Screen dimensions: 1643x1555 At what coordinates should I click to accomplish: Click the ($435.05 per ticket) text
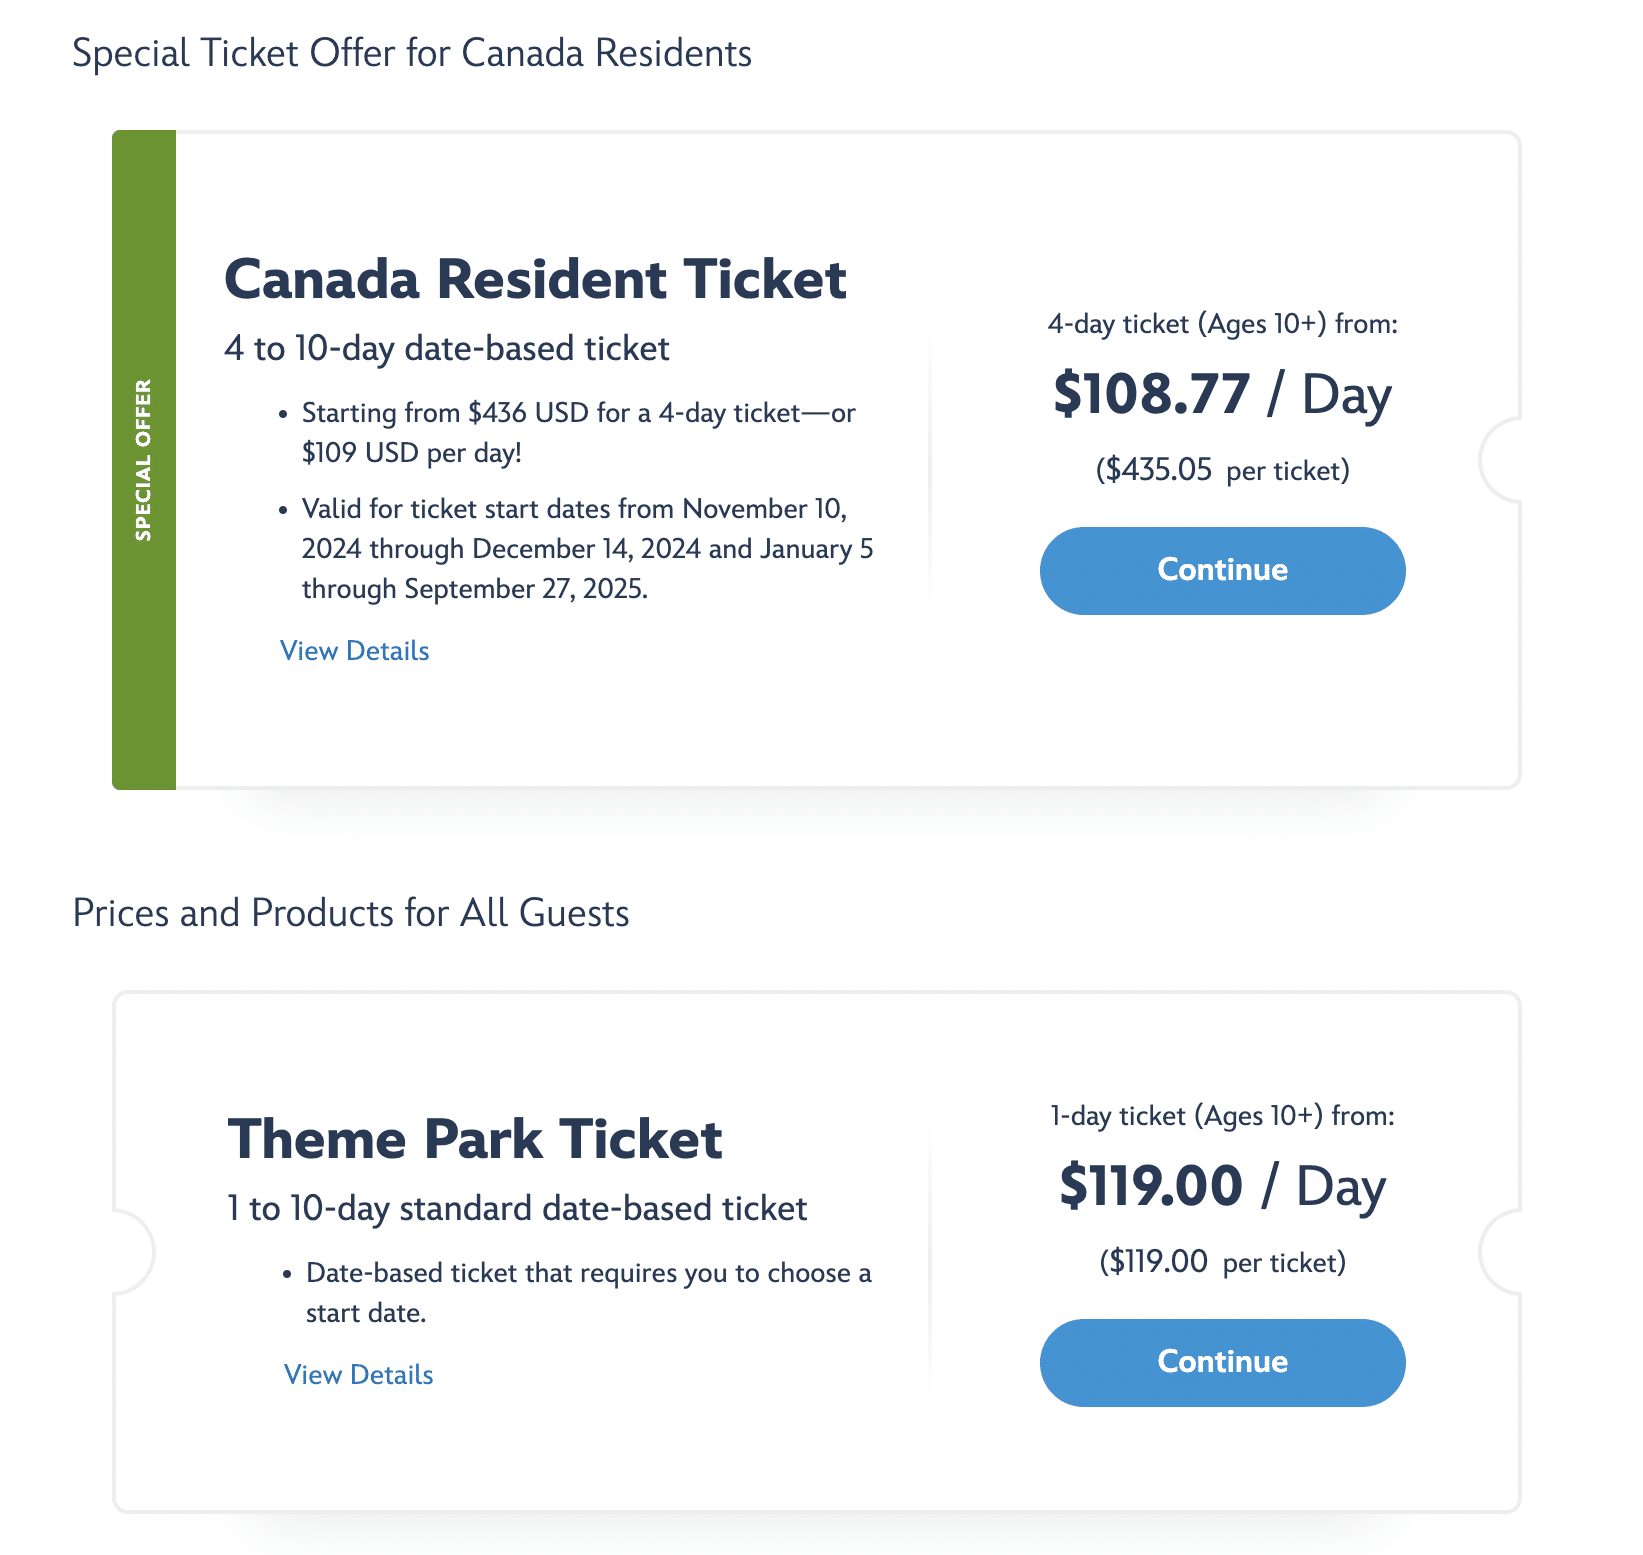(1222, 470)
